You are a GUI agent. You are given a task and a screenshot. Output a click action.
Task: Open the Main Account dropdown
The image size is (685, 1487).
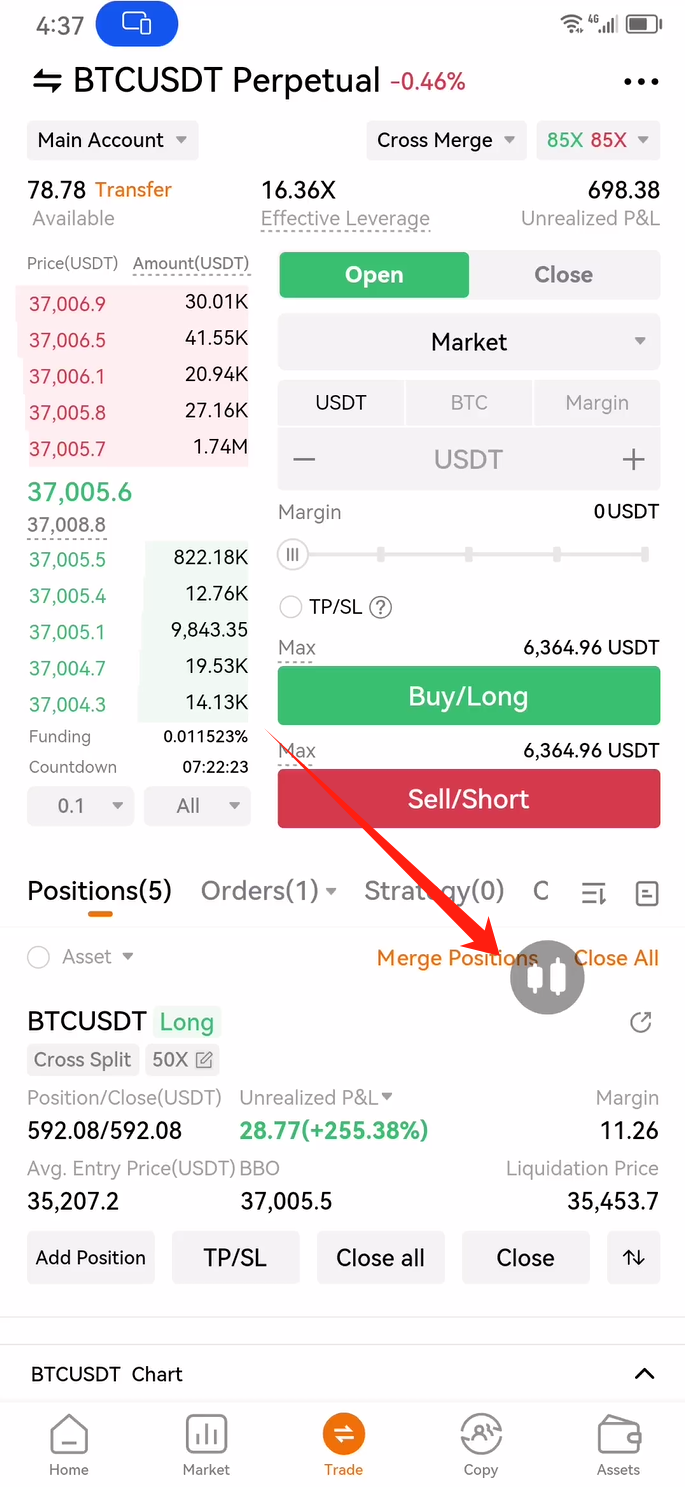[x=112, y=140]
